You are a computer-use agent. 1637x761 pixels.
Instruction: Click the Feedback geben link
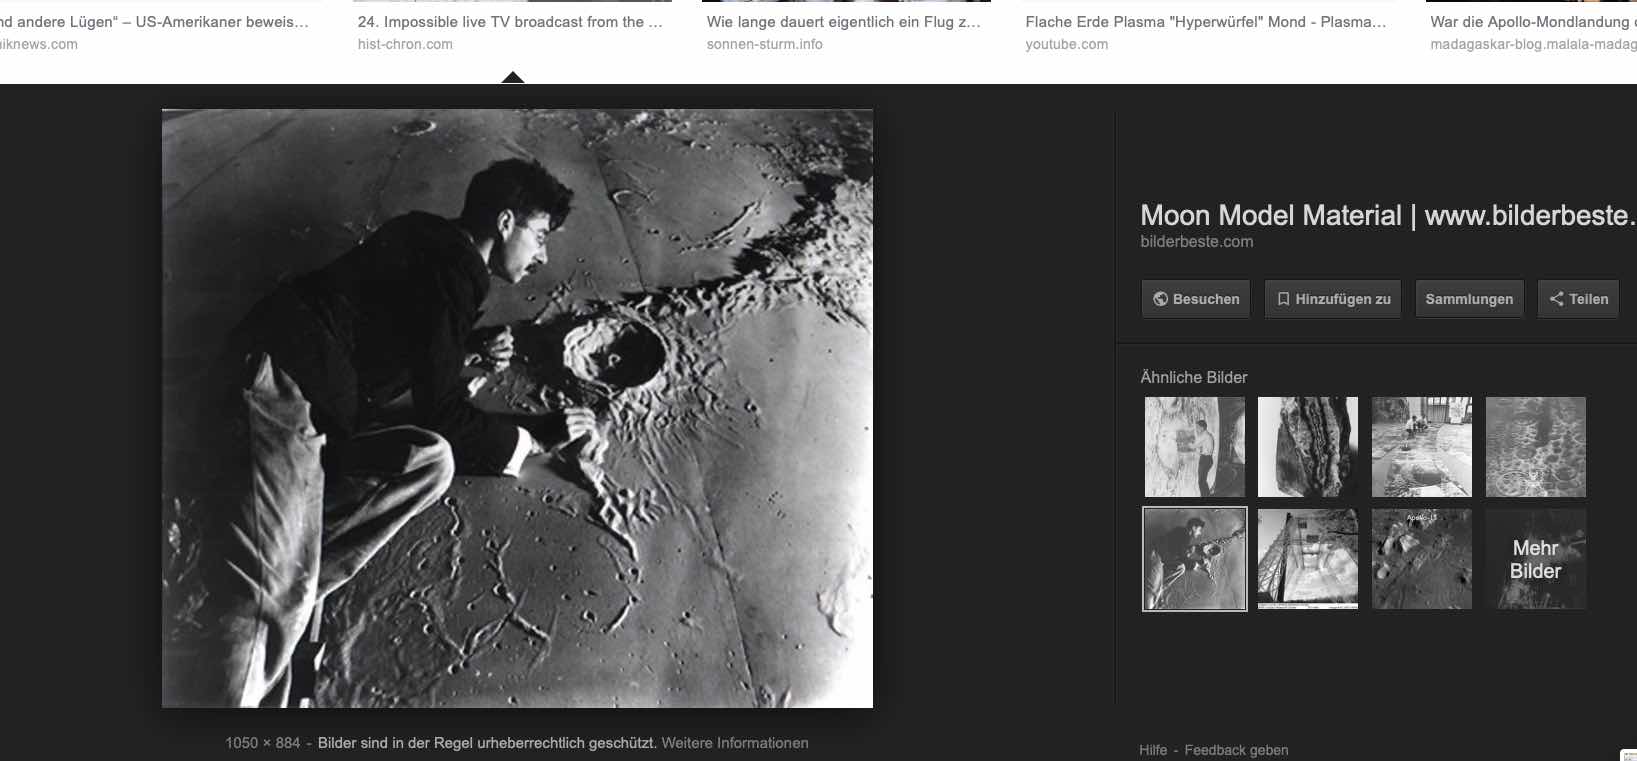[x=1236, y=750]
